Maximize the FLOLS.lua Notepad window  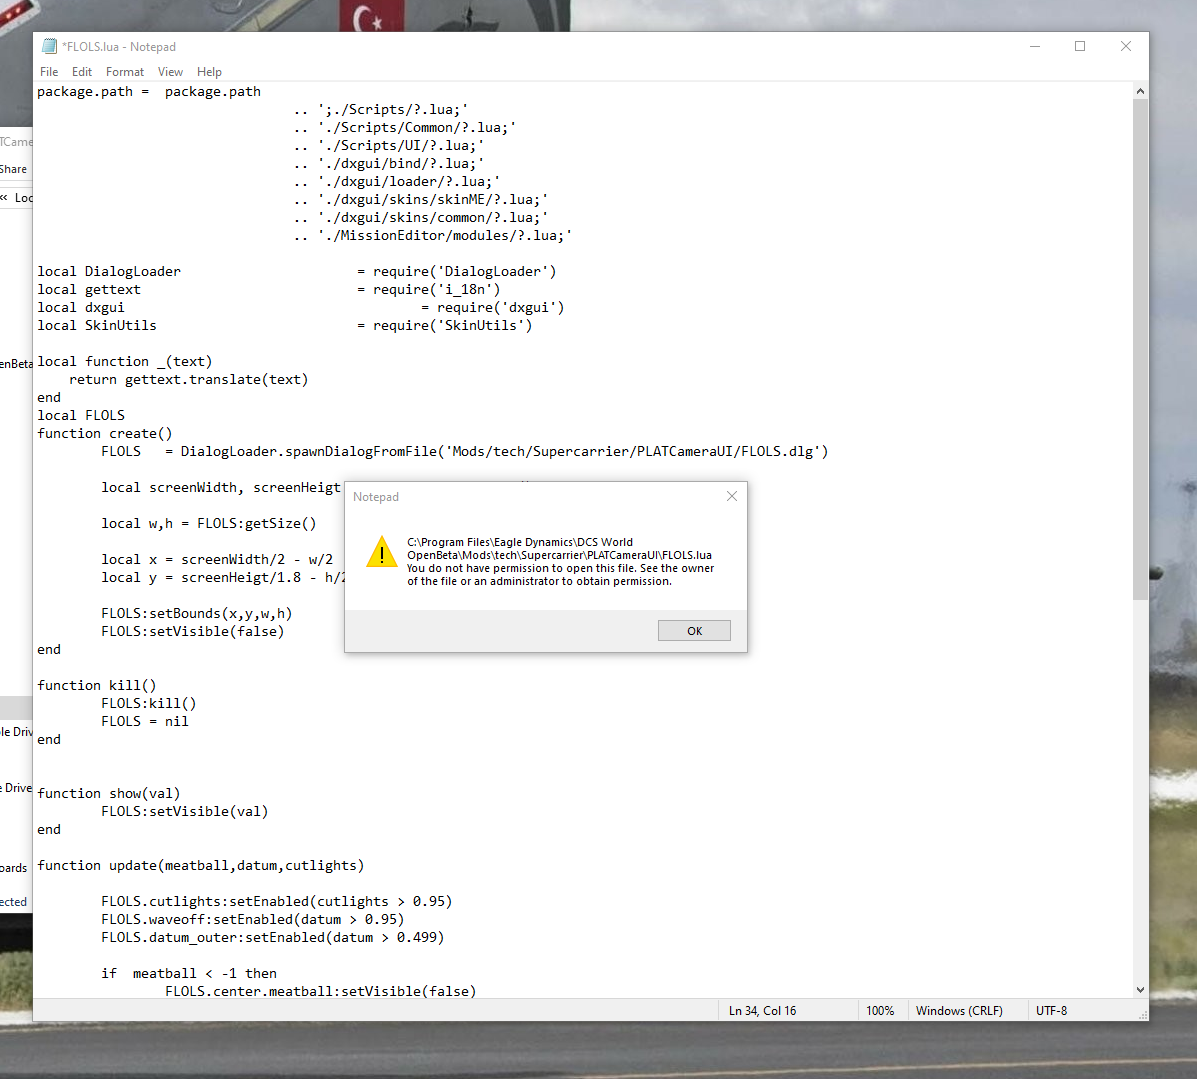[x=1079, y=47]
